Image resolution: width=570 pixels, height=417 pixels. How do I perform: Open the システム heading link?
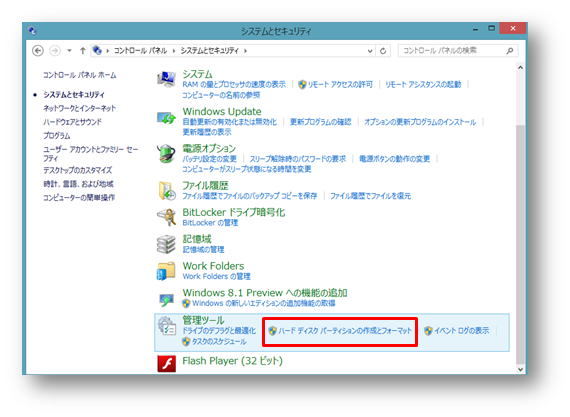point(197,74)
